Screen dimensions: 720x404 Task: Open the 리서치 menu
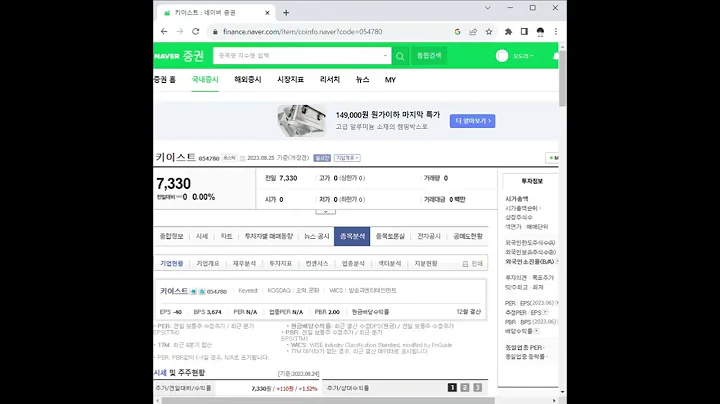[330, 80]
